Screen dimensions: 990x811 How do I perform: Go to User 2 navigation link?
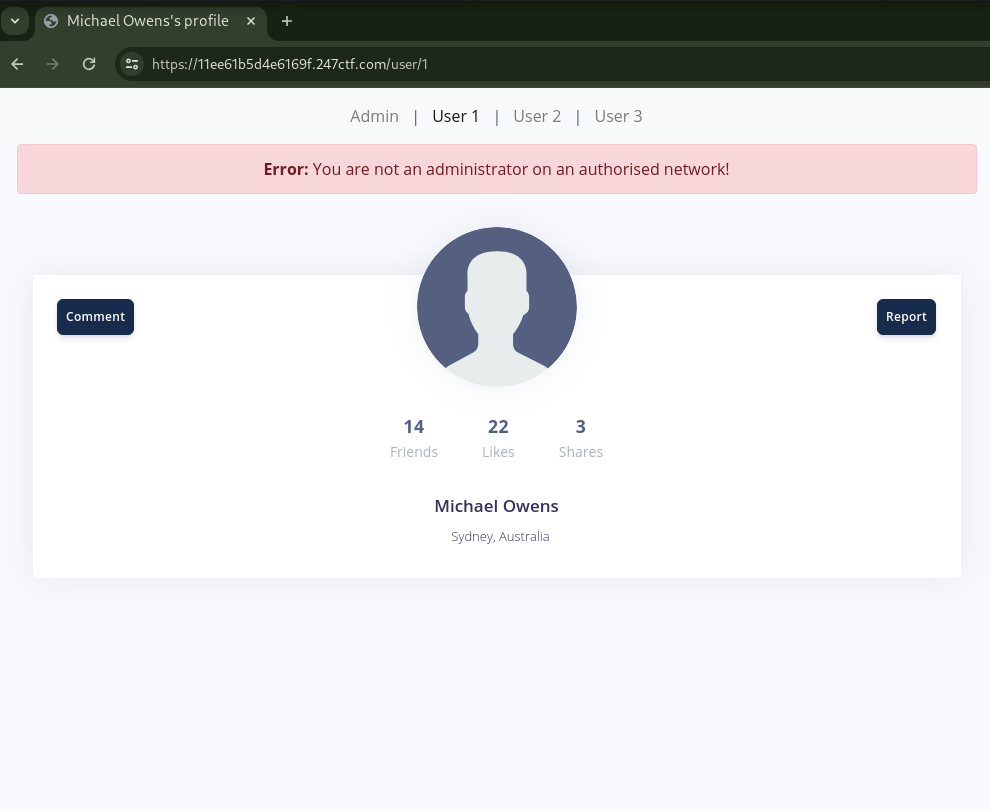click(x=537, y=116)
